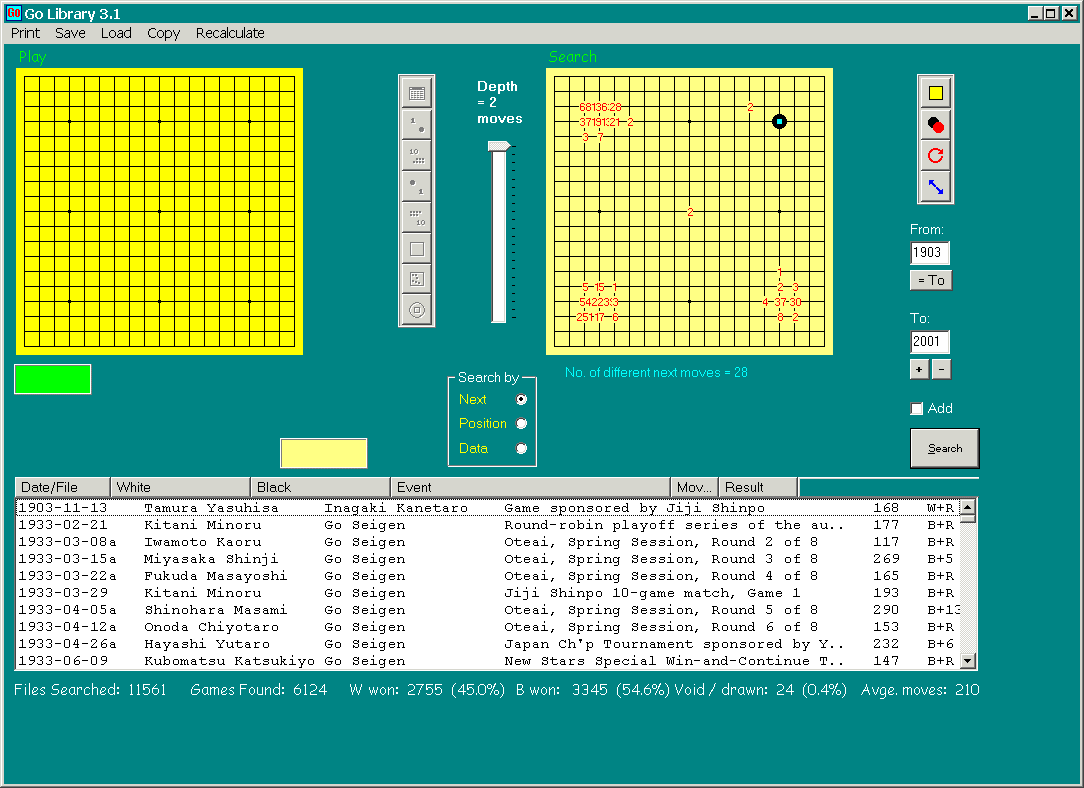Open the Copy menu
Image resolution: width=1084 pixels, height=788 pixels.
pos(163,33)
